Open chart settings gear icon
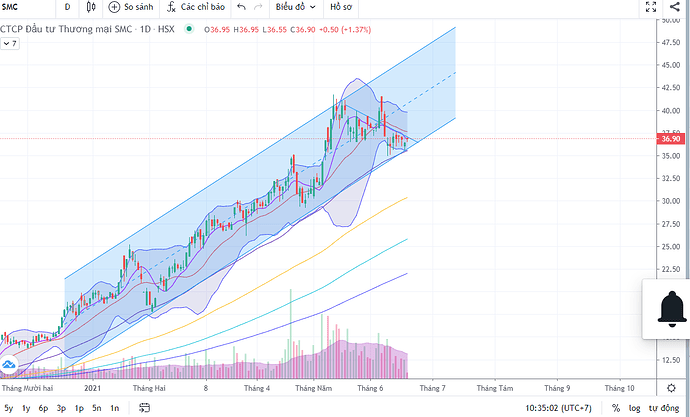Screen dimensions: 690x417 pos(671,388)
